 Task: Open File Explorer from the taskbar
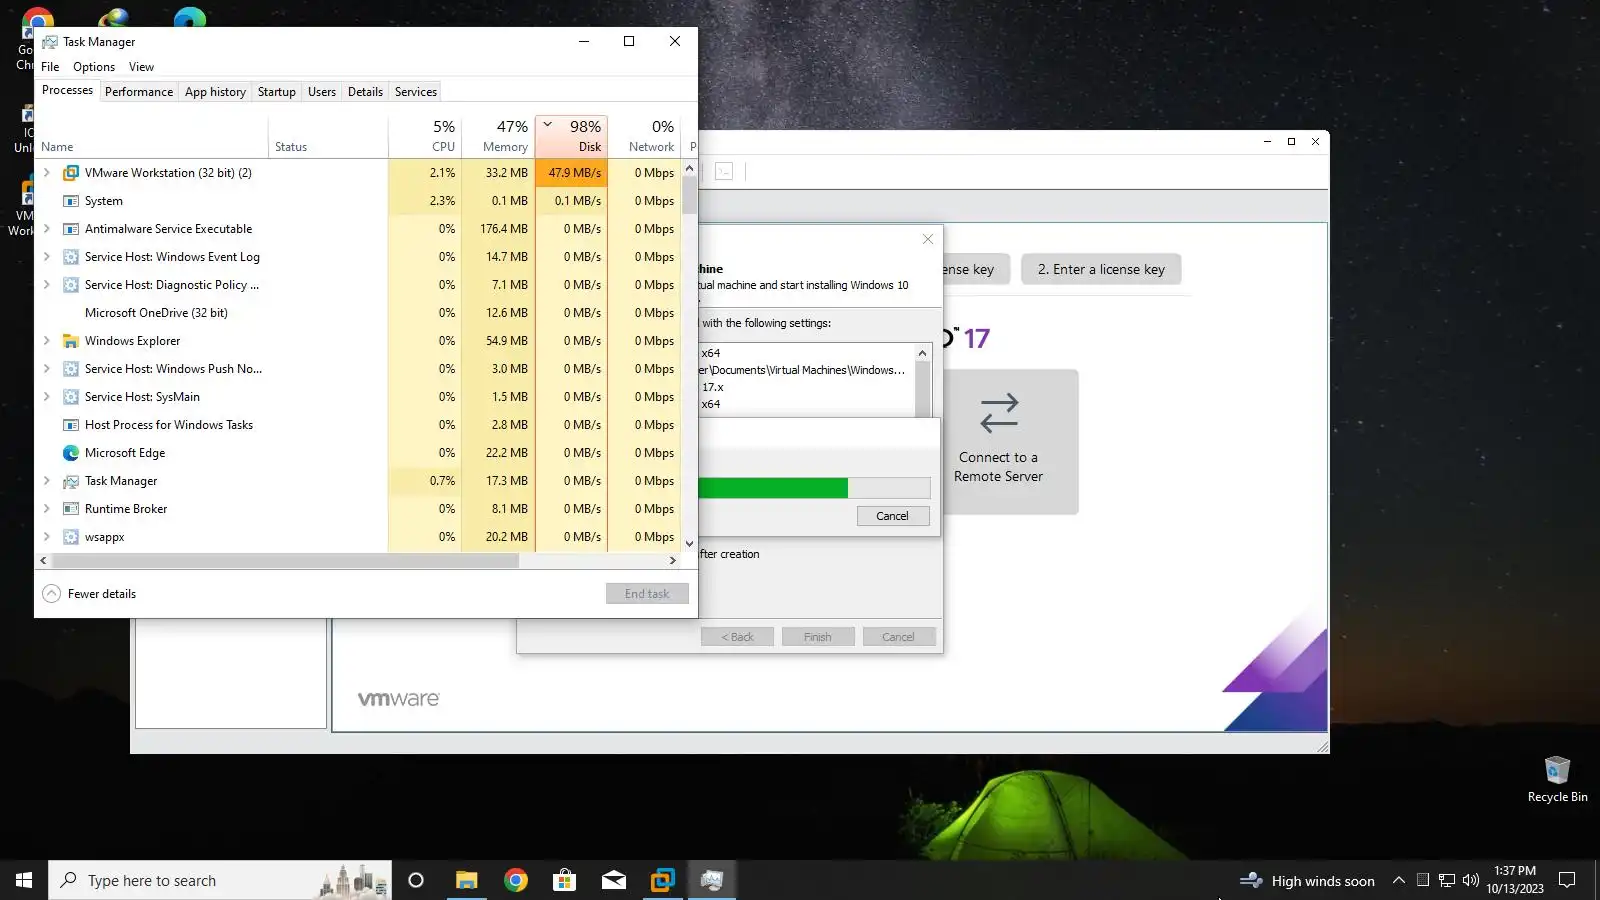click(466, 880)
